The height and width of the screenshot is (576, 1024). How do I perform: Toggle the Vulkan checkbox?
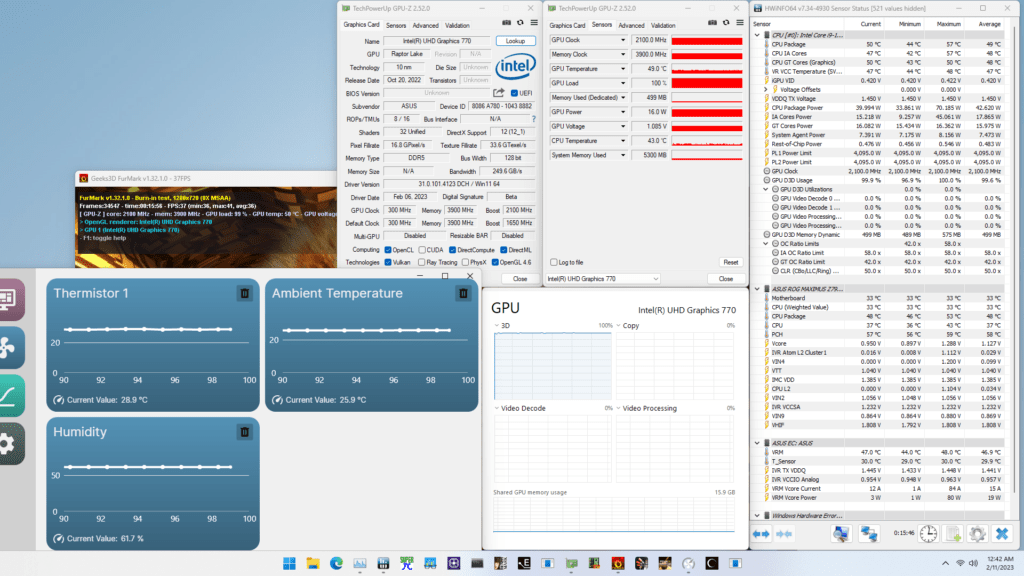(x=388, y=263)
